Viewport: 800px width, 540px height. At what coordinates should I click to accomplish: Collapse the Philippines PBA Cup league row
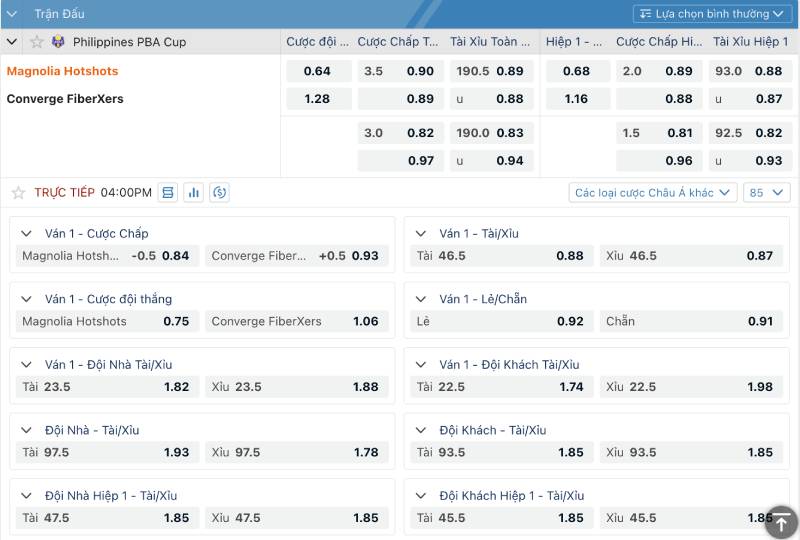point(12,42)
